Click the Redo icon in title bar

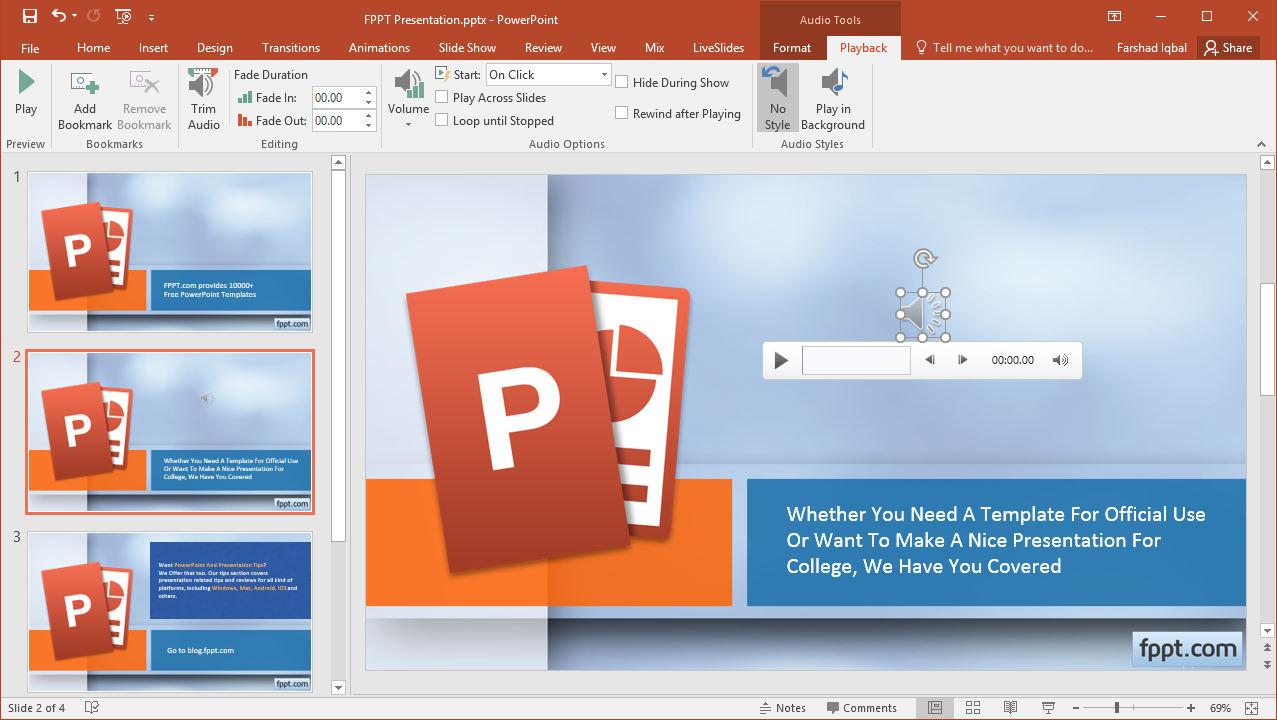[x=93, y=16]
